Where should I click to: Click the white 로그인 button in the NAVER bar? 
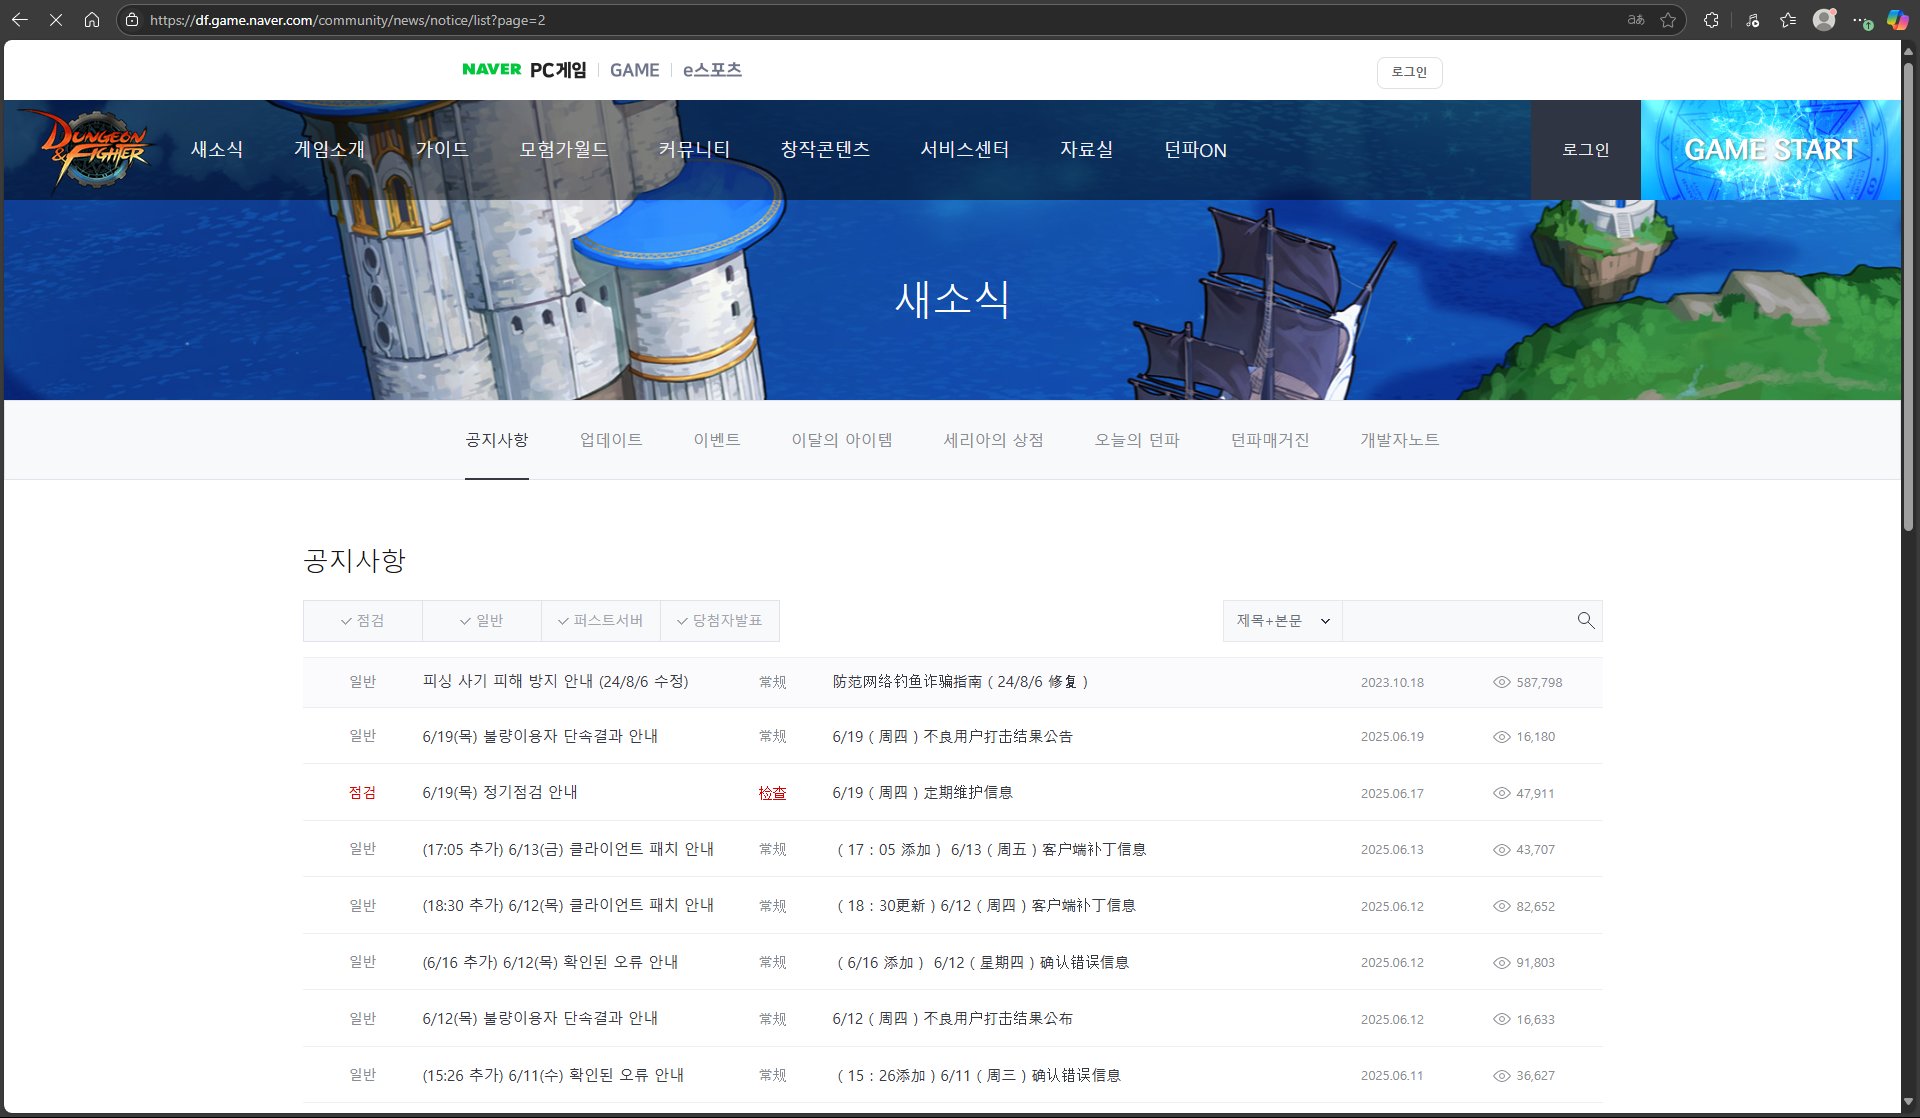pyautogui.click(x=1409, y=72)
